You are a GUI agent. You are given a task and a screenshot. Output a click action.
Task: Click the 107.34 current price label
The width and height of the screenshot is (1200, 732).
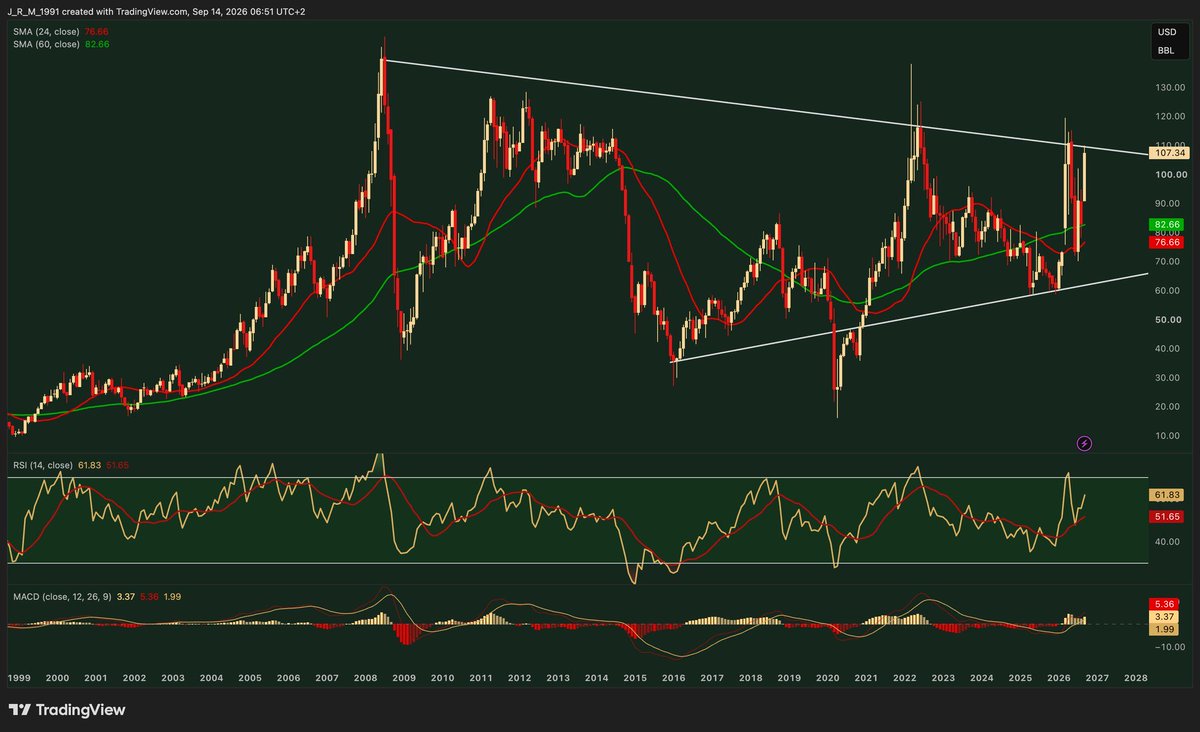(1169, 153)
